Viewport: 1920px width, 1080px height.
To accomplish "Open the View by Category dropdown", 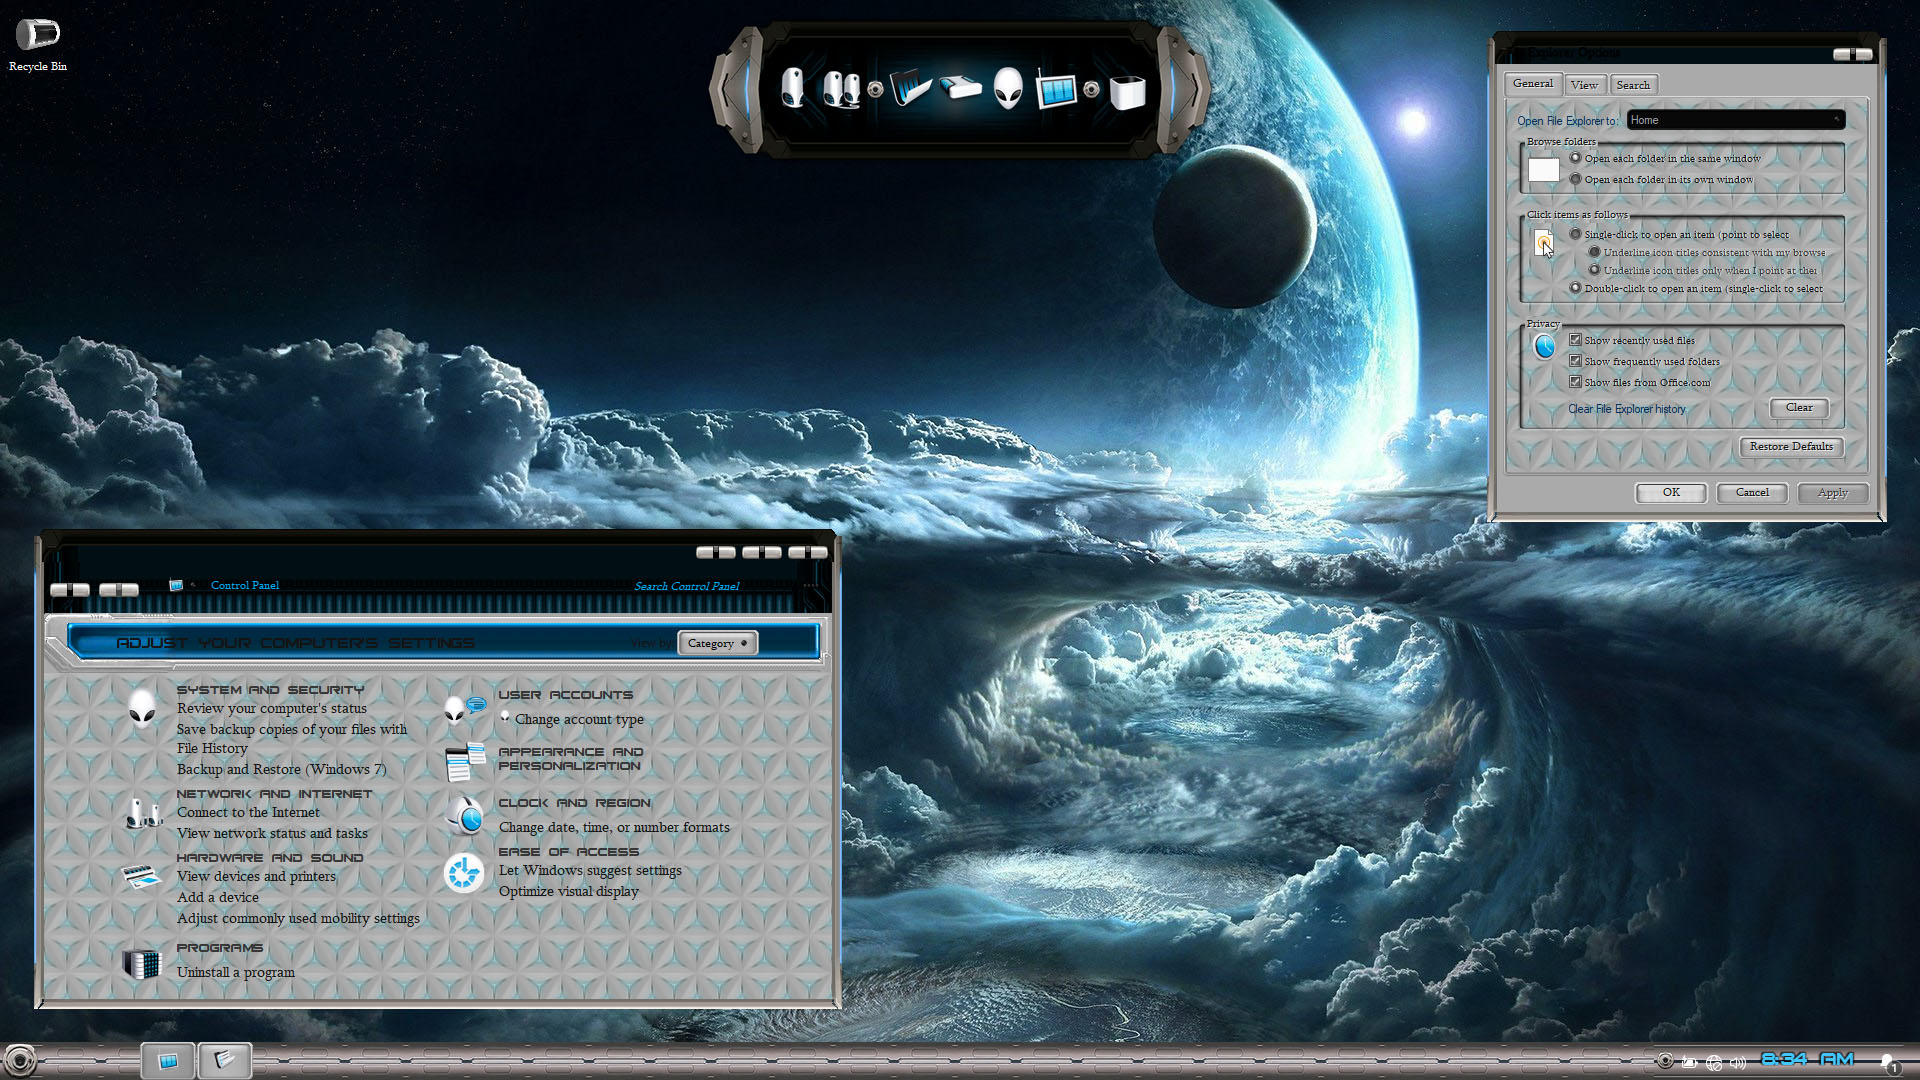I will tap(717, 643).
